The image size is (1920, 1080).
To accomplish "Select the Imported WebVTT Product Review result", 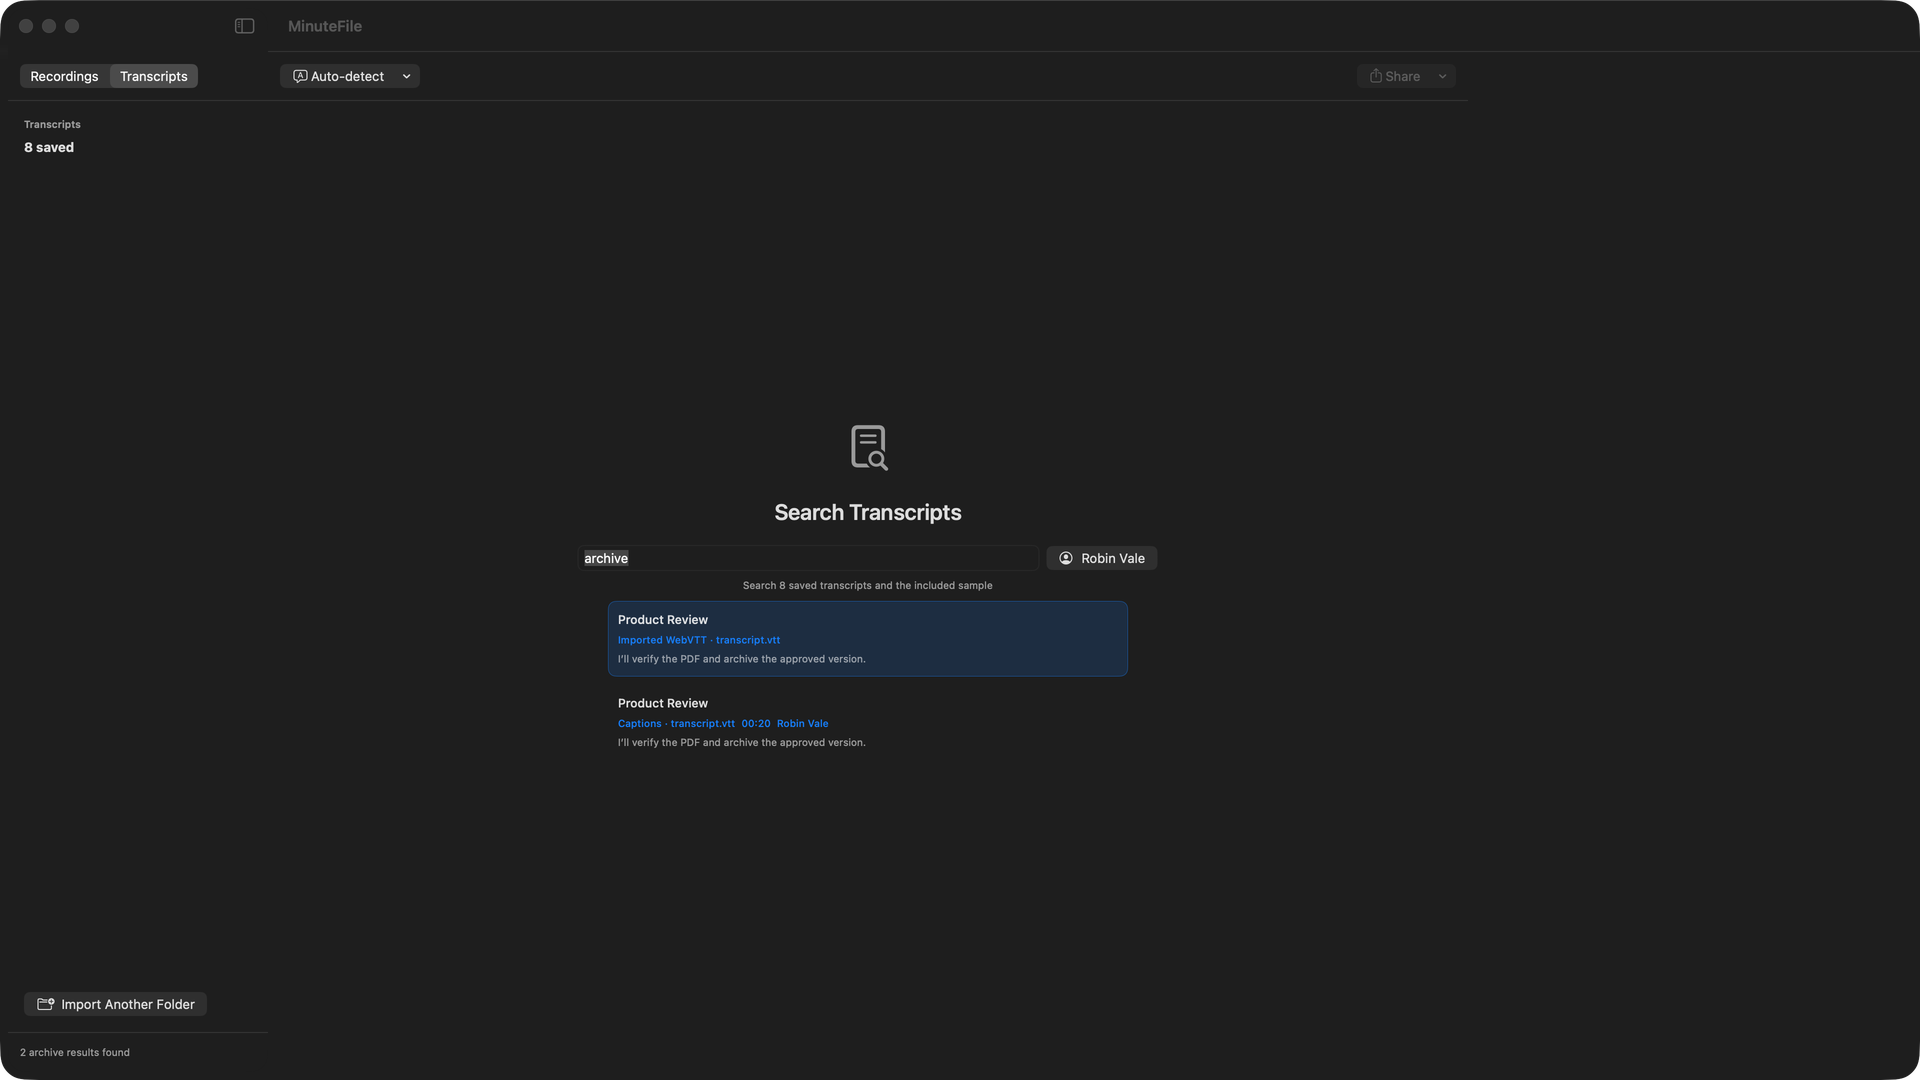I will pos(867,639).
